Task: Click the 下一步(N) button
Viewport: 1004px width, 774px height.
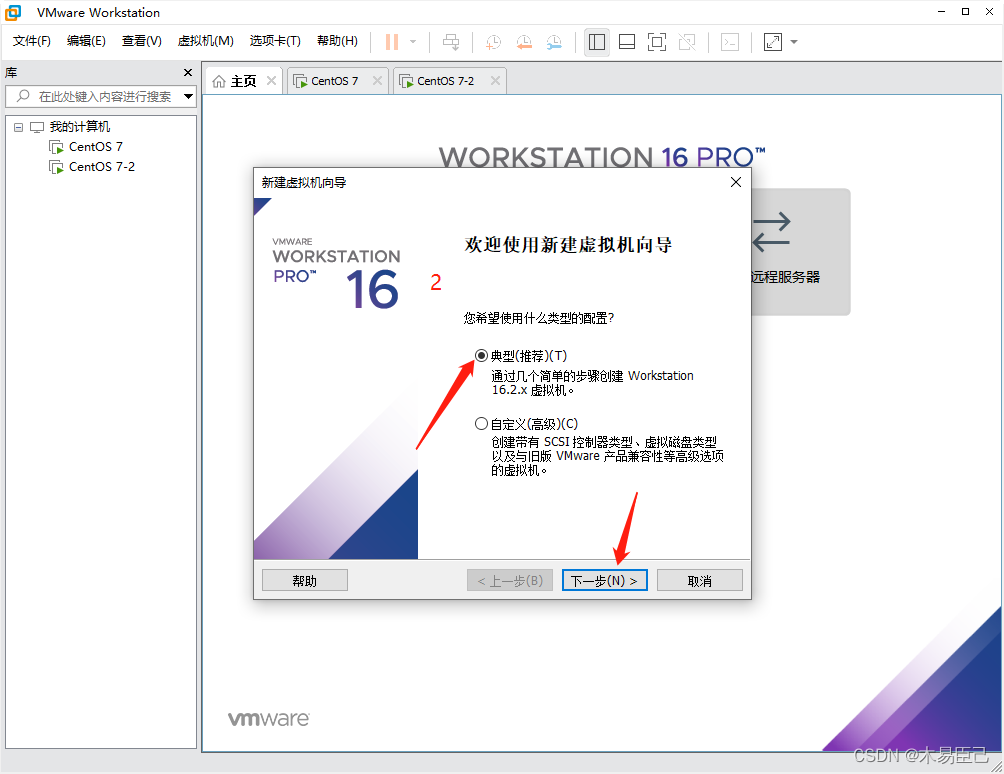Action: [604, 580]
